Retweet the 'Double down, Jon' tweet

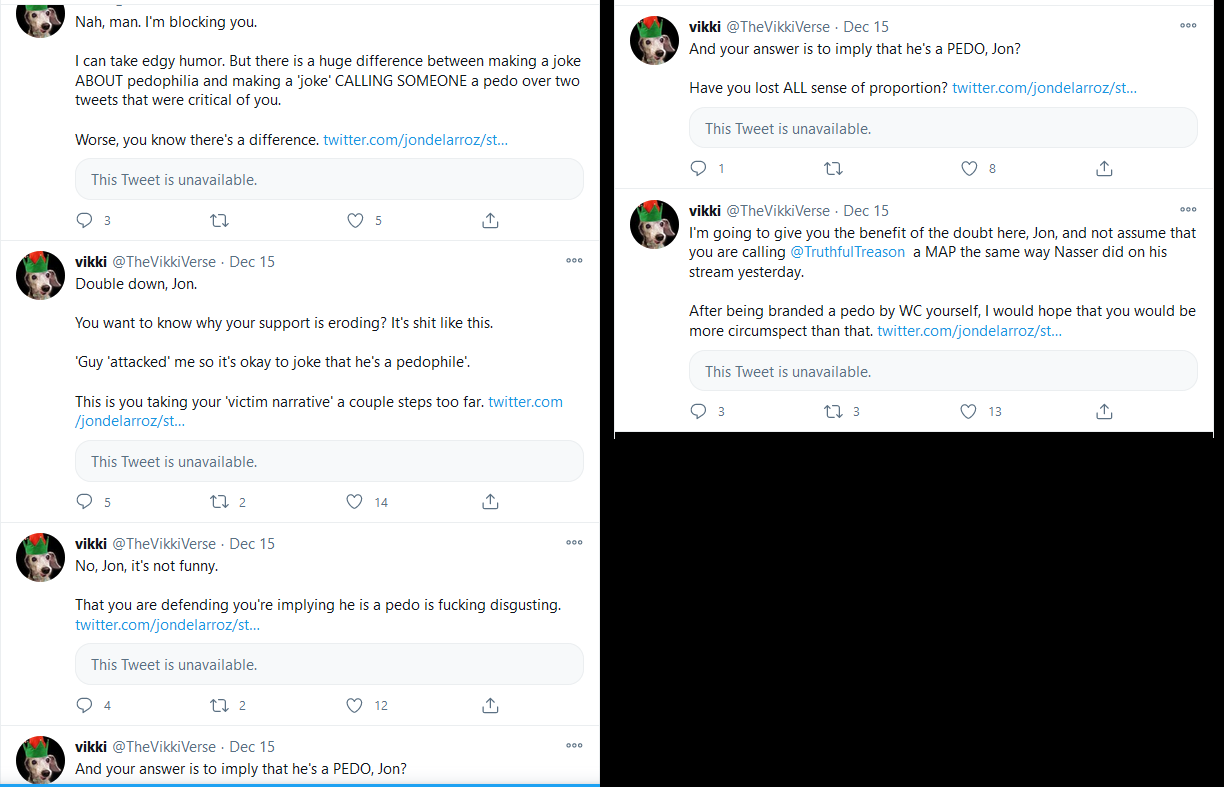(219, 502)
